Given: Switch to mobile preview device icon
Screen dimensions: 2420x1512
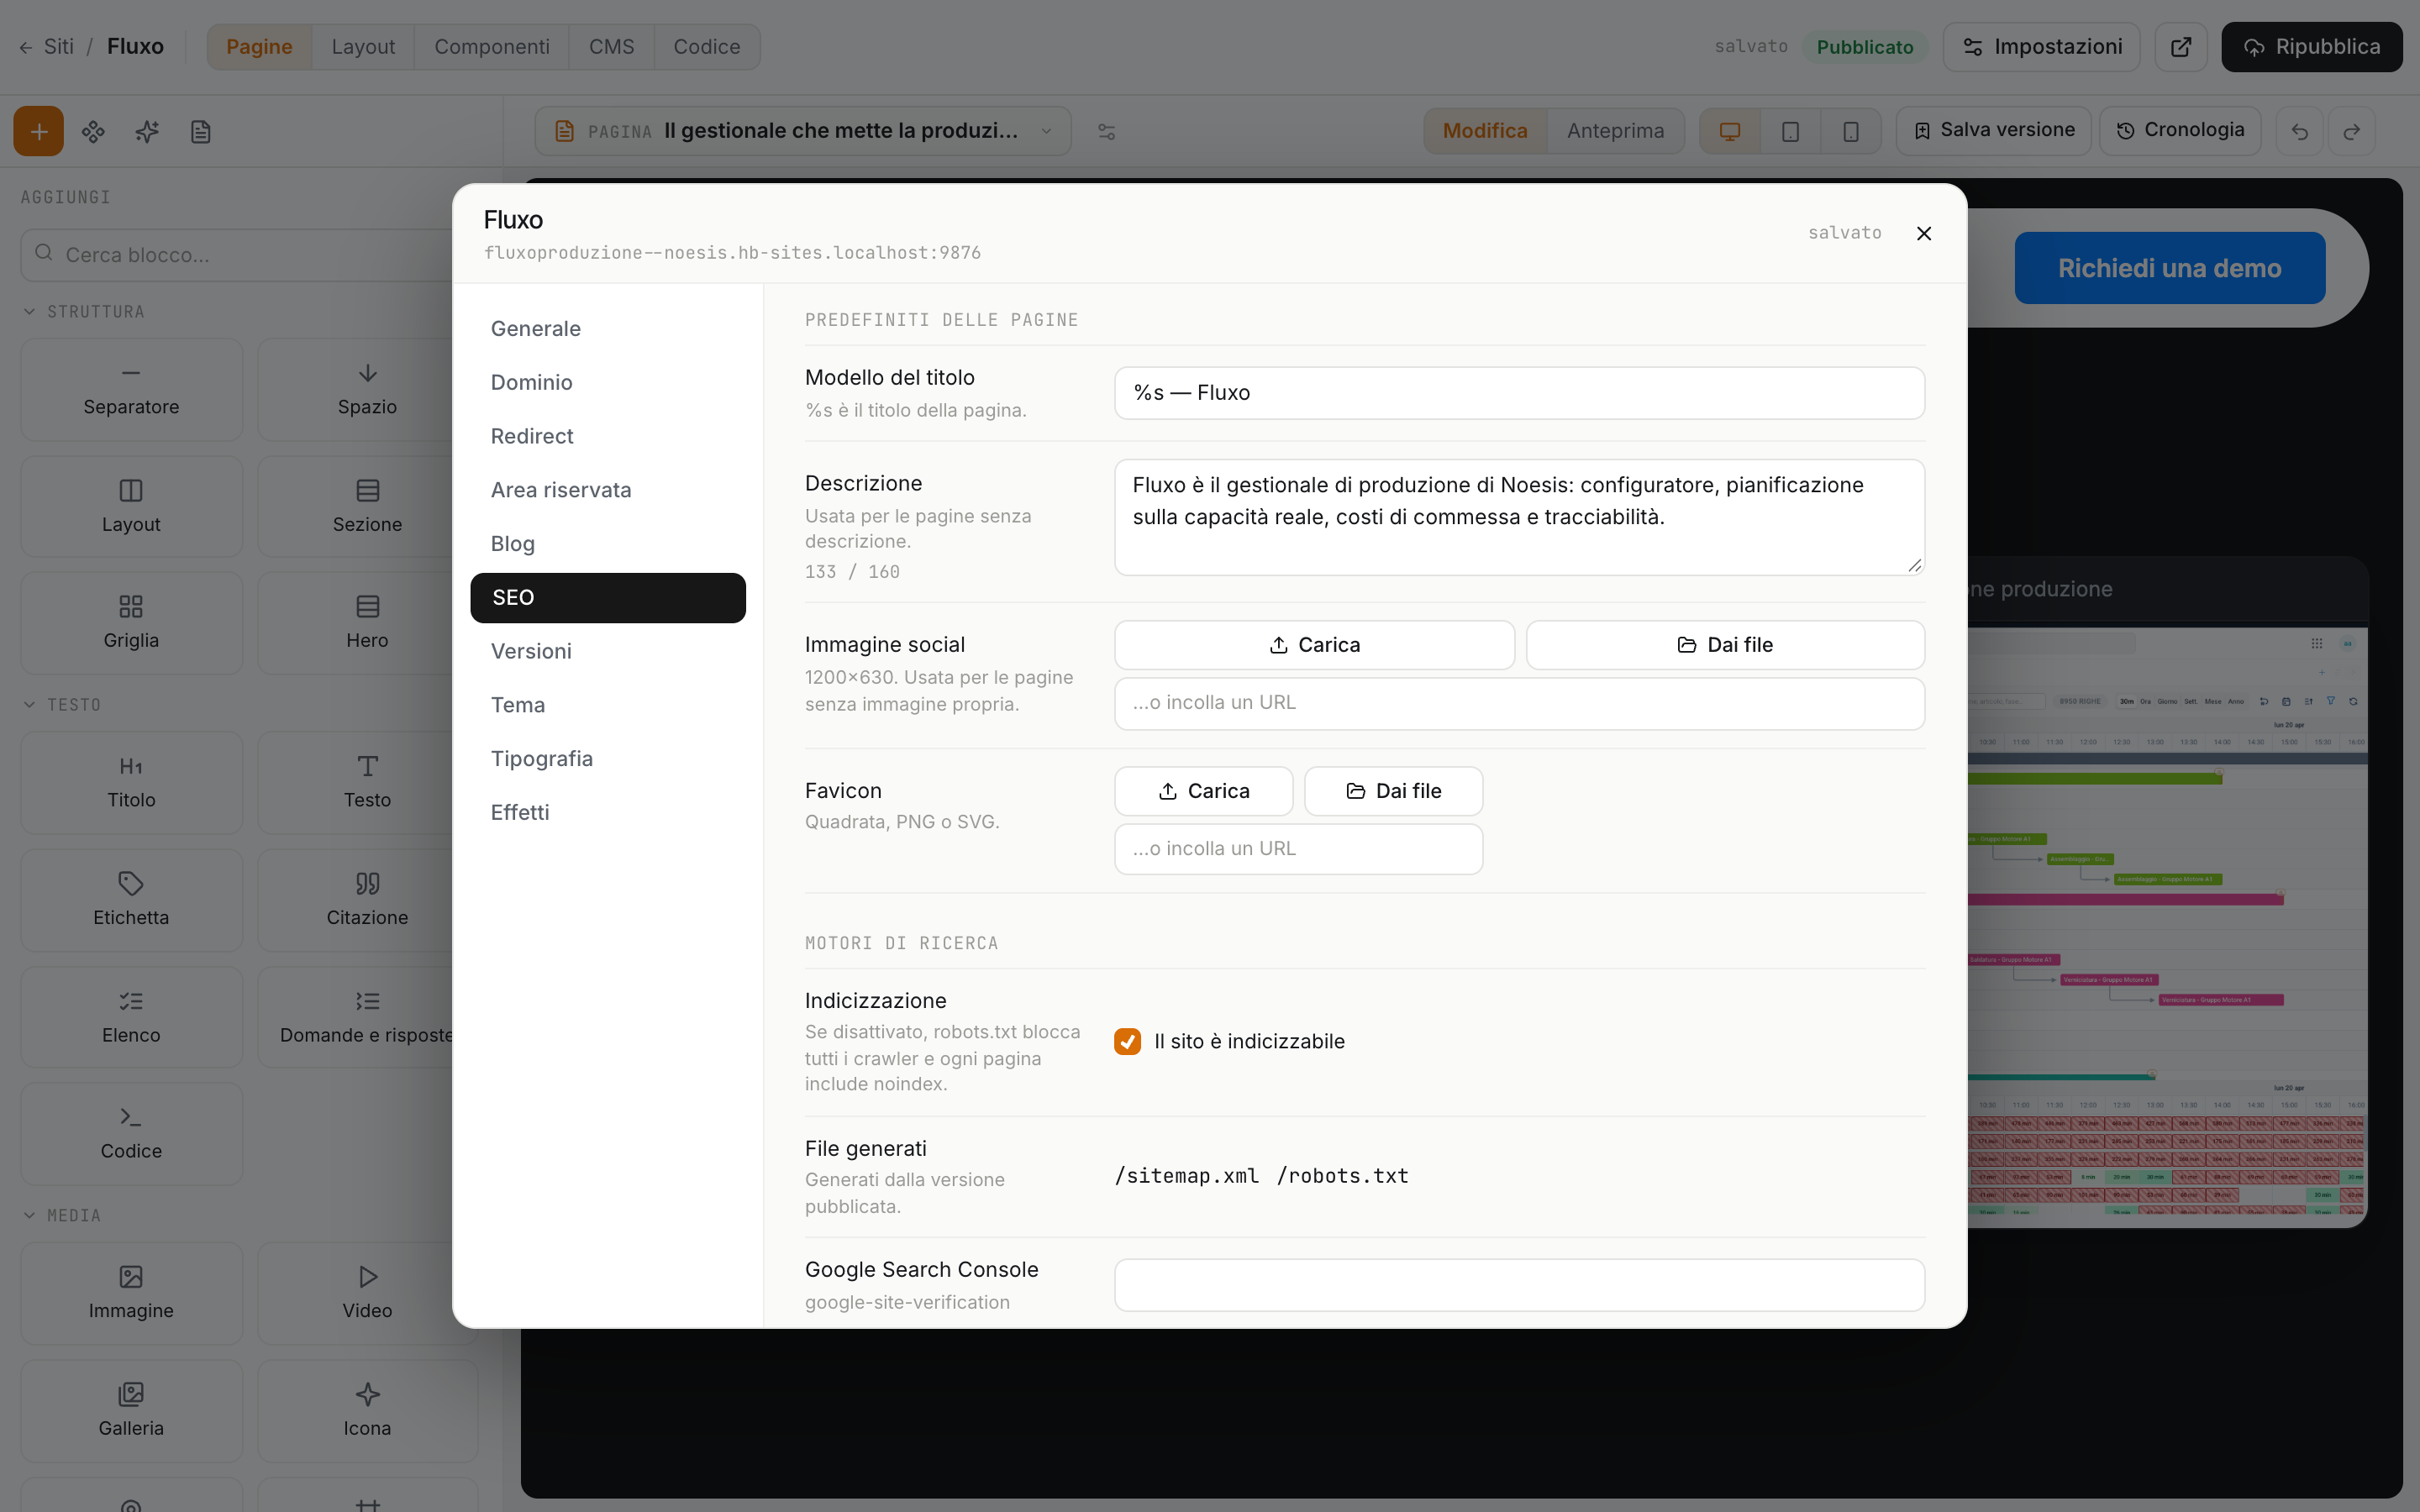Looking at the screenshot, I should (1850, 131).
